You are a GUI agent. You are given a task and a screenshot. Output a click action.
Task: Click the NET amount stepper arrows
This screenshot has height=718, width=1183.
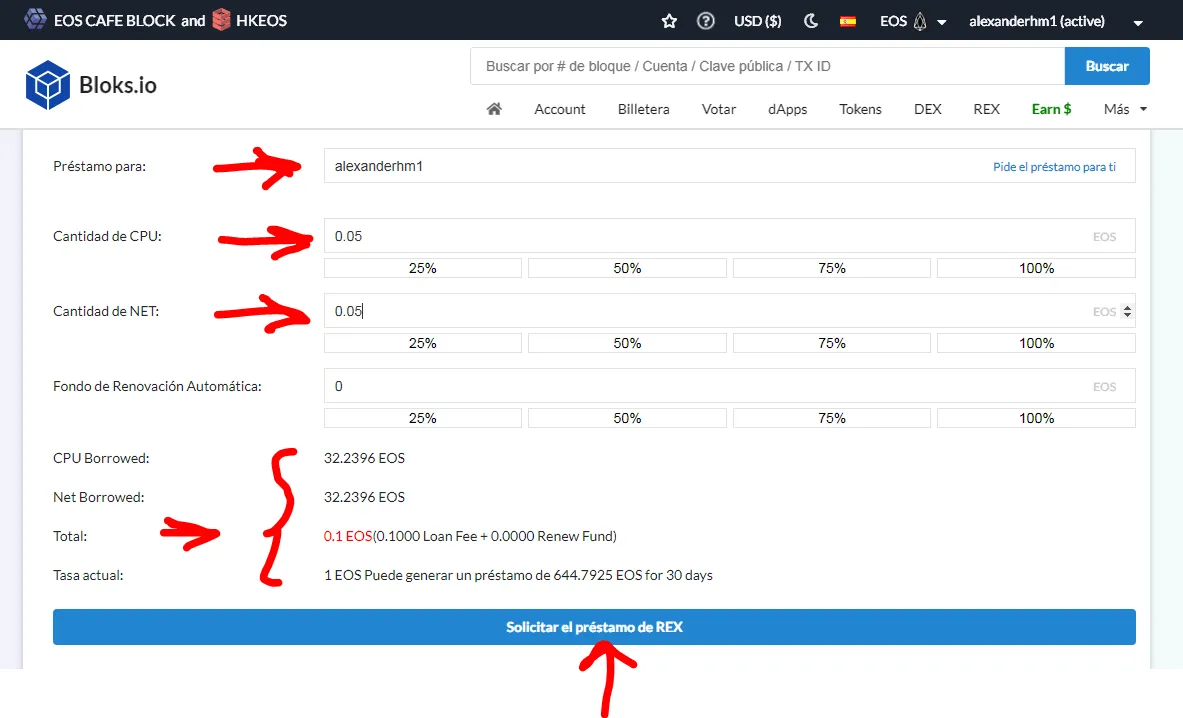1127,311
